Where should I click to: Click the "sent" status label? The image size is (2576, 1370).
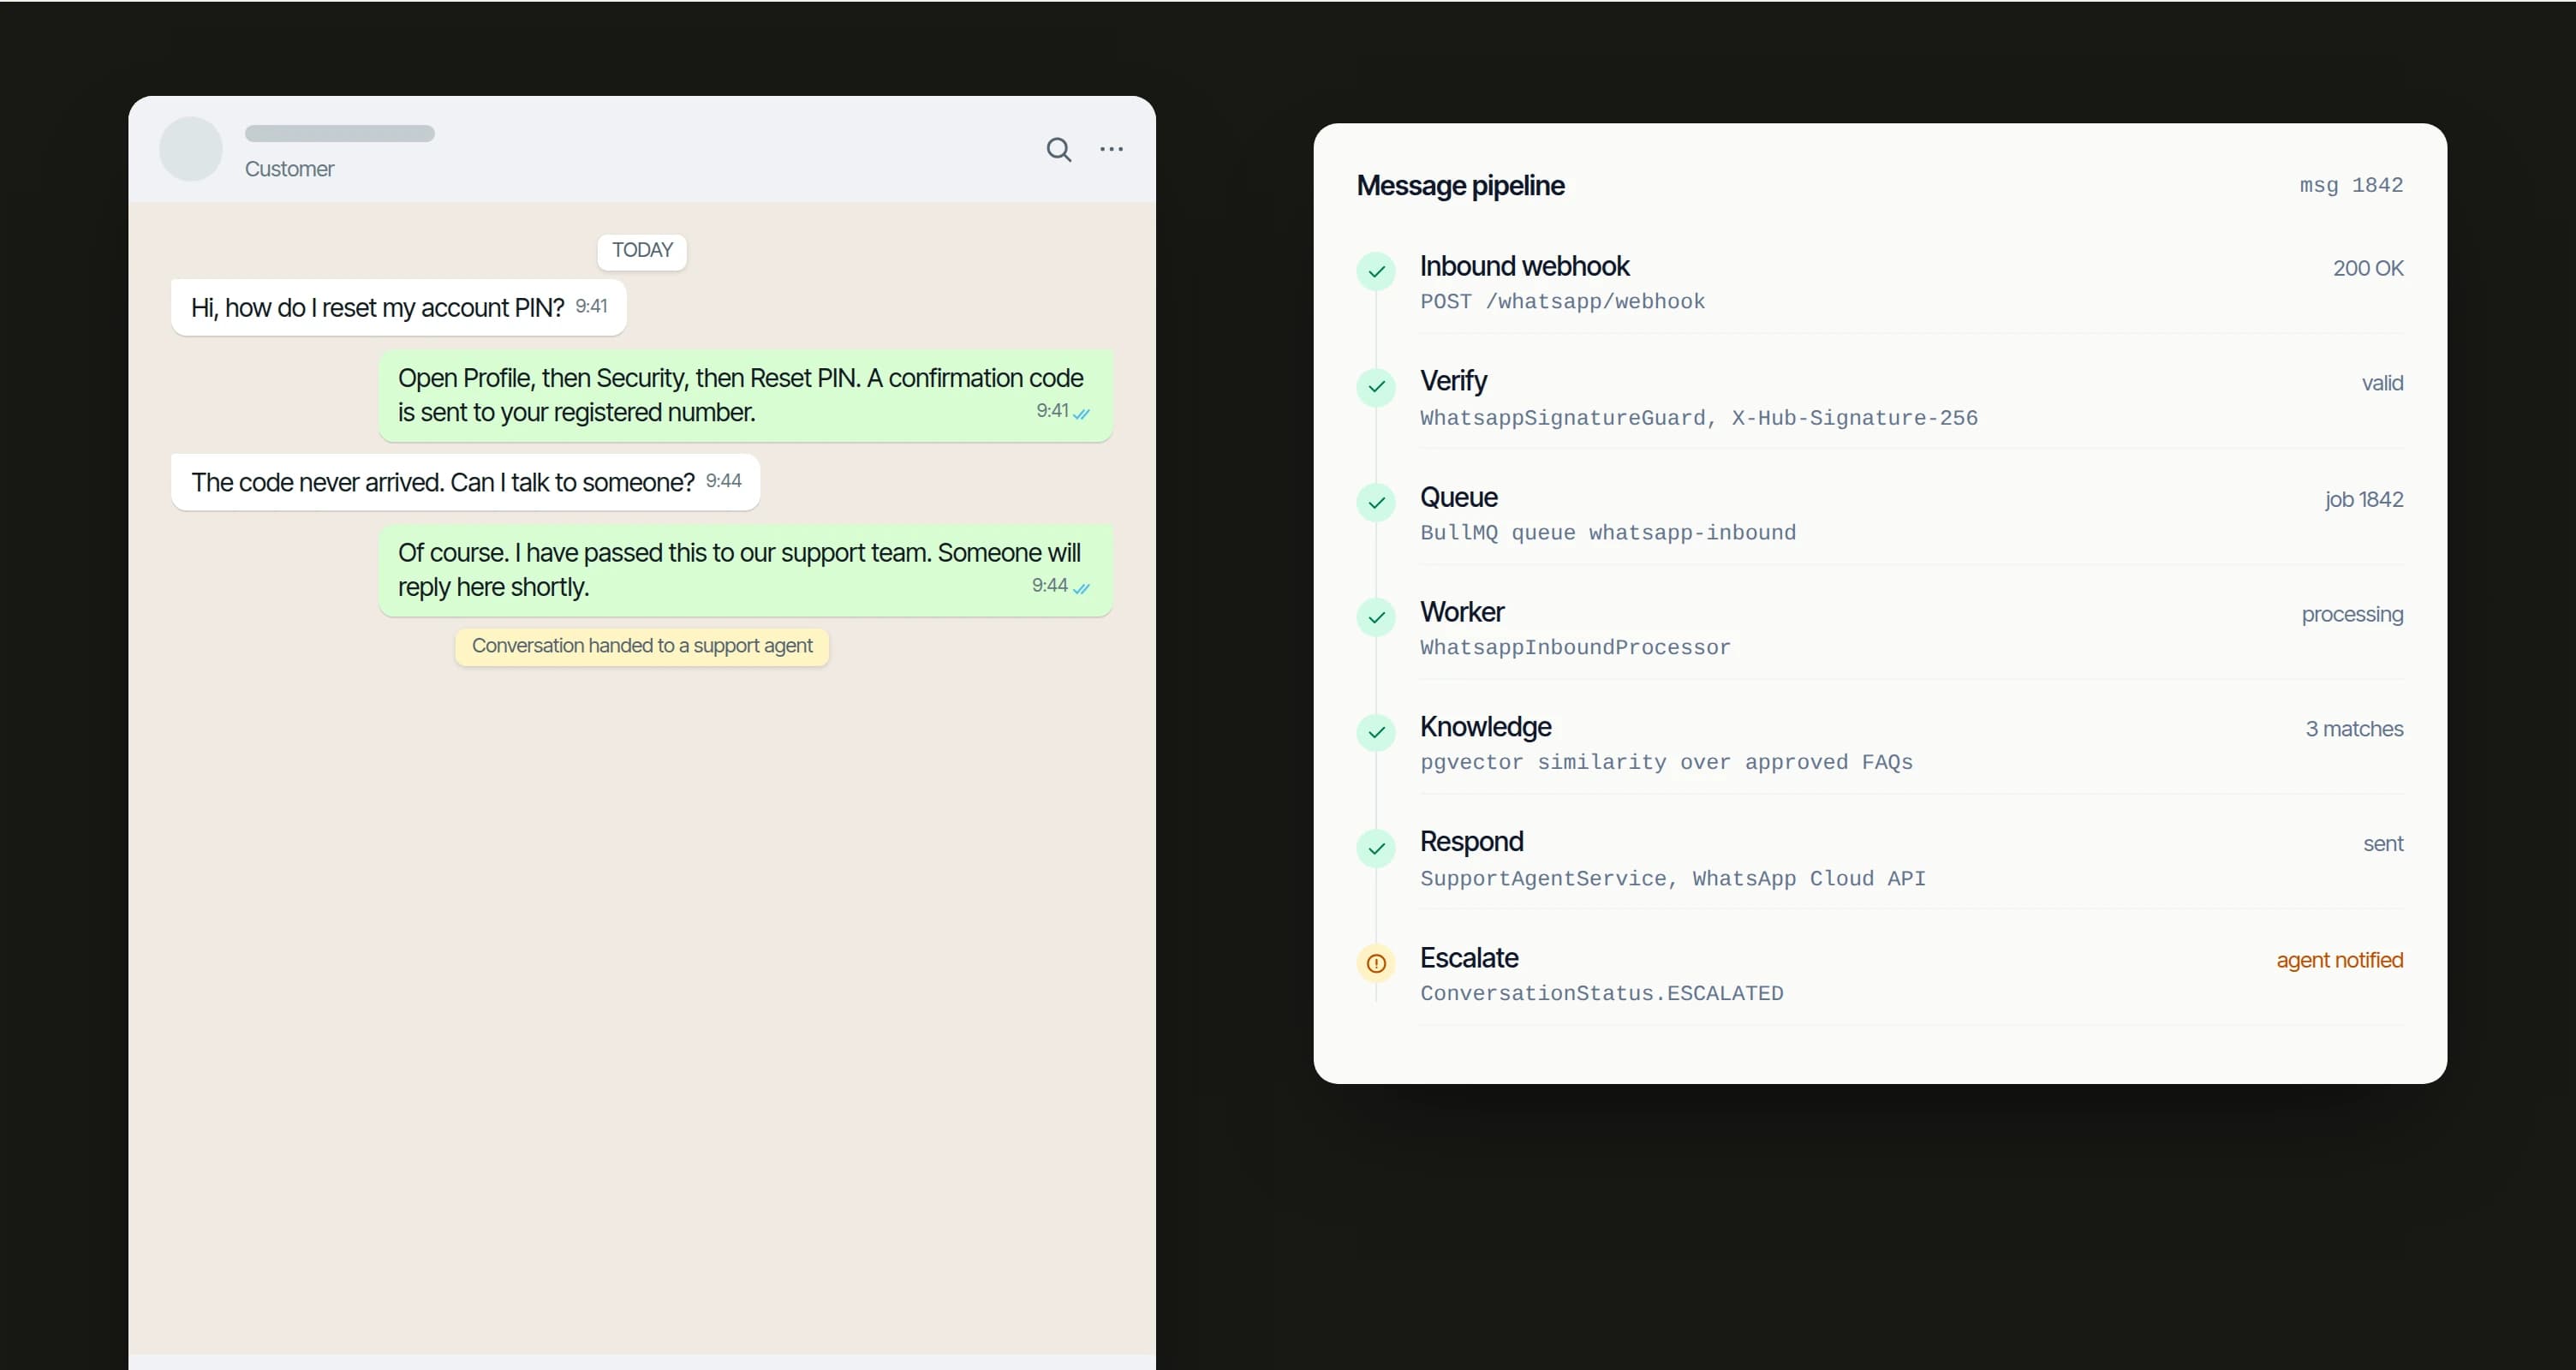point(2383,844)
